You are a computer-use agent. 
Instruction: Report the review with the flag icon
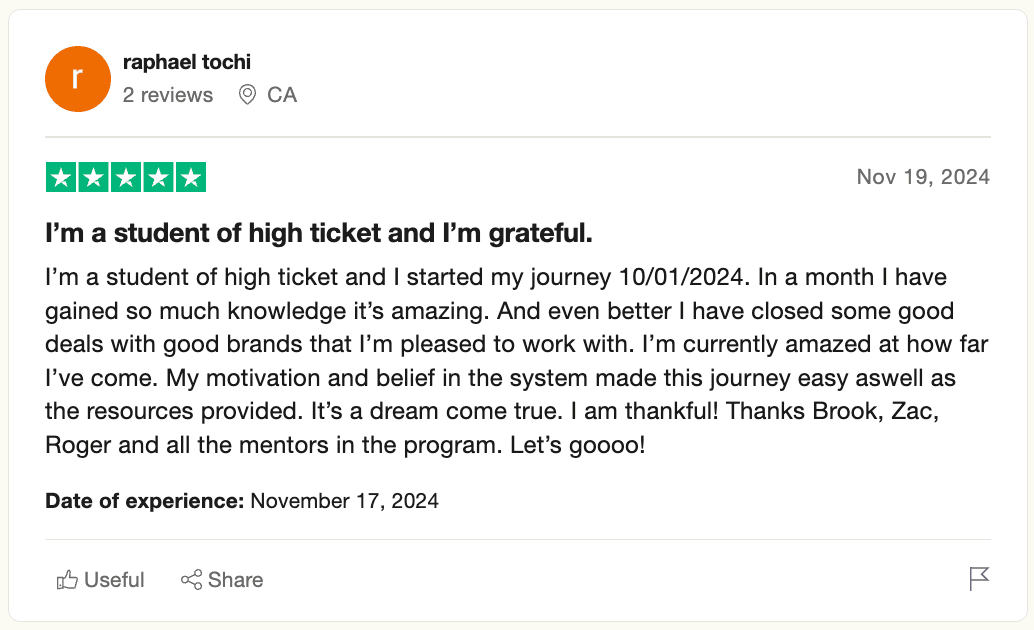[x=979, y=579]
